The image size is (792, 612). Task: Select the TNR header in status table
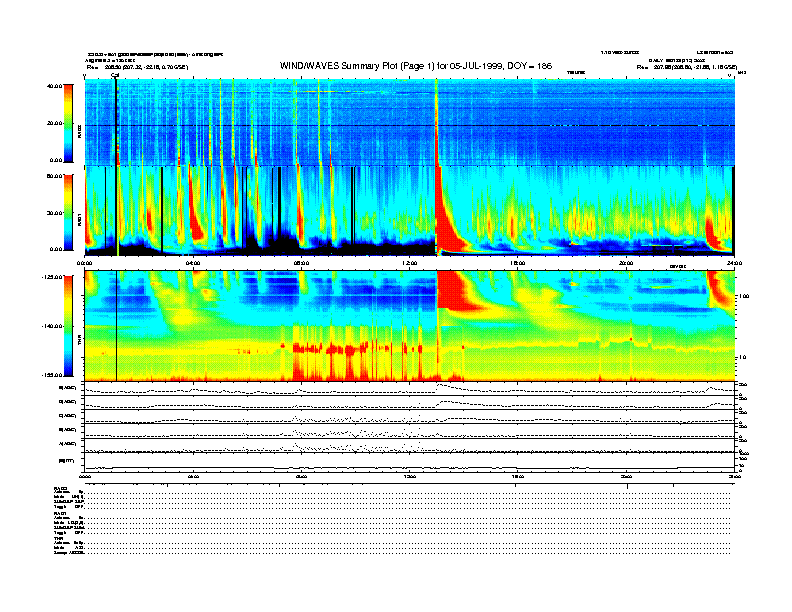pos(58,538)
